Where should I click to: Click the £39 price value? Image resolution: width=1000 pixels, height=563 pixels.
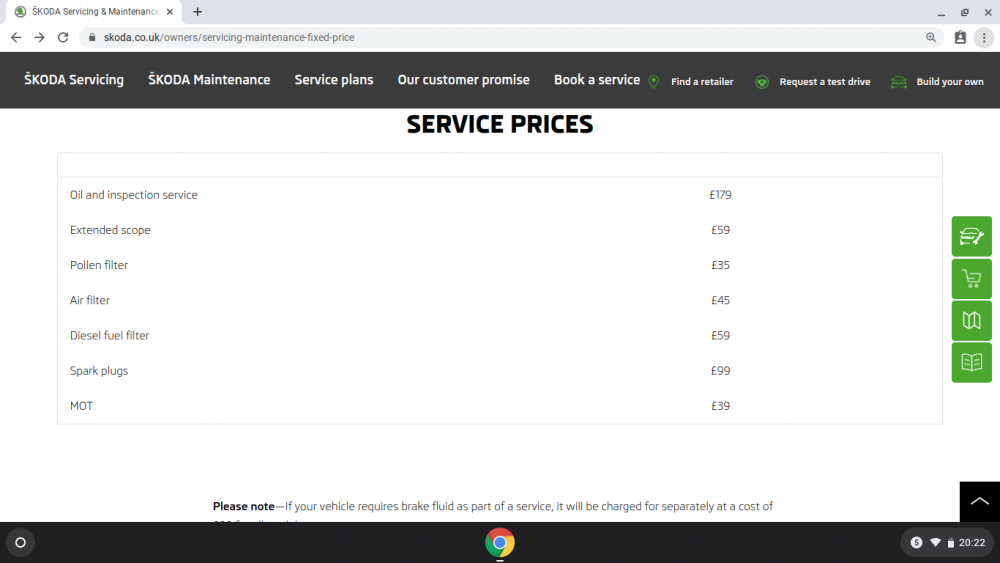(x=721, y=406)
